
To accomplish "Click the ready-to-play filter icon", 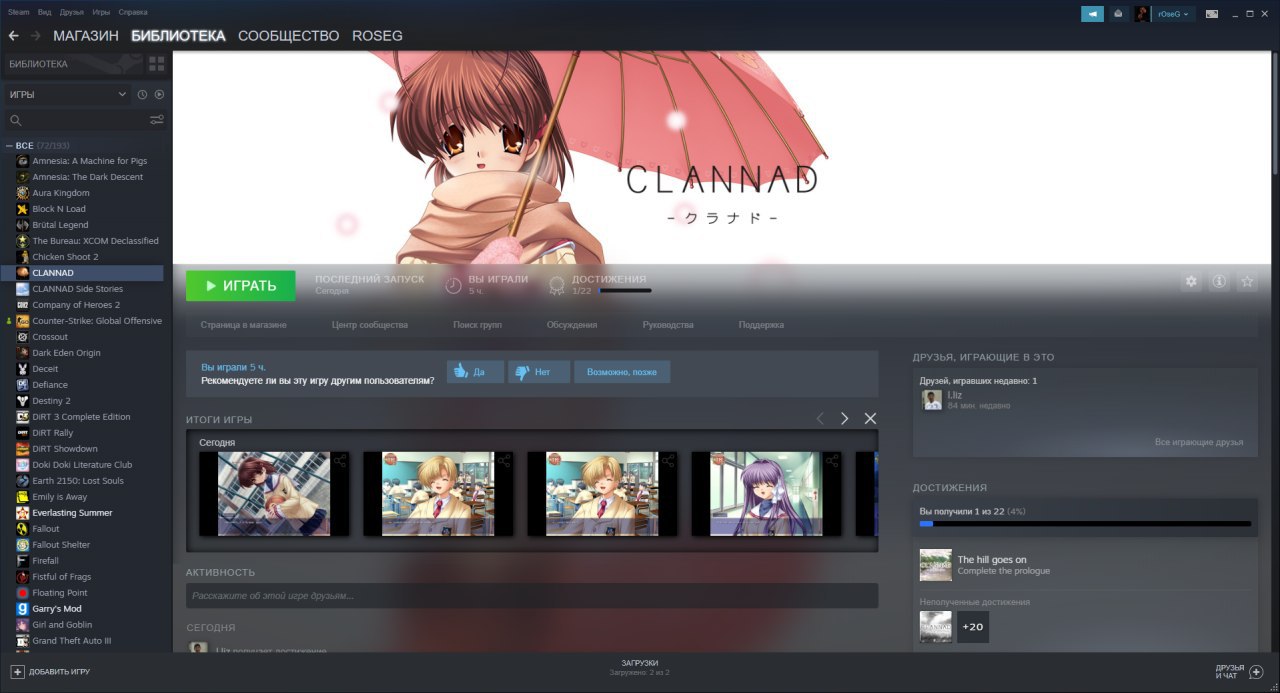I will tap(159, 94).
